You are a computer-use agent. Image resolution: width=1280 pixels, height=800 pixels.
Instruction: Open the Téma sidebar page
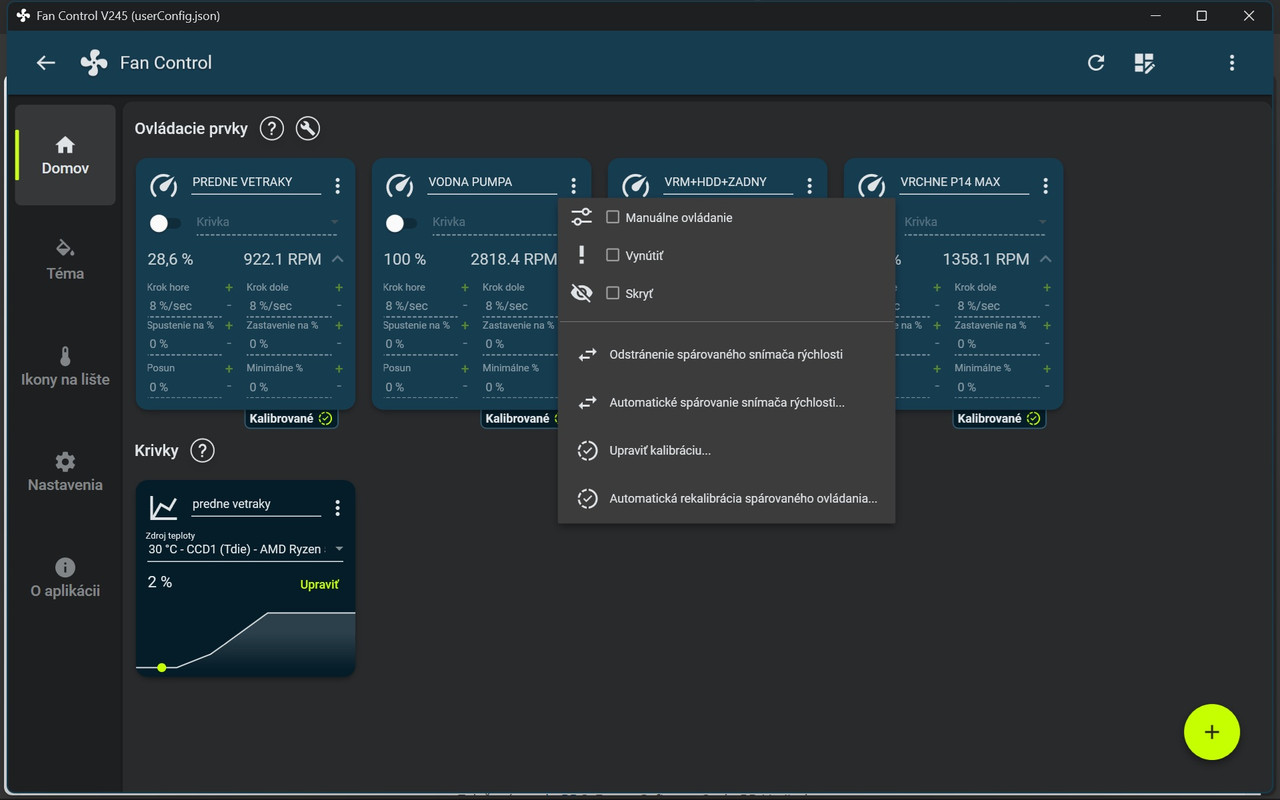(x=65, y=260)
